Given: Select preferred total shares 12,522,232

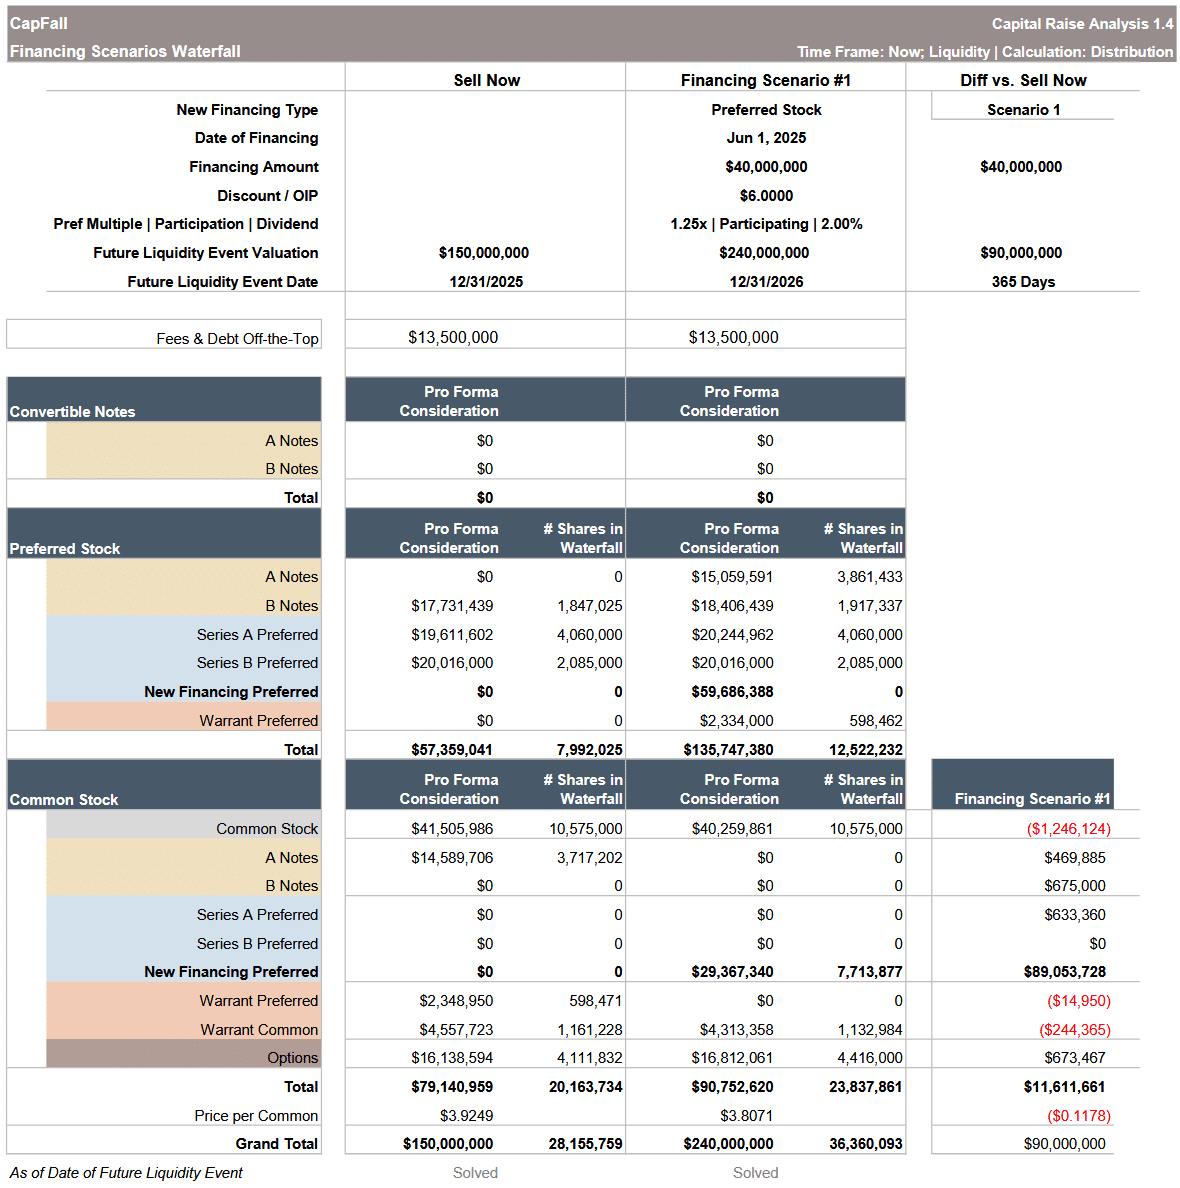Looking at the screenshot, I should tap(865, 750).
